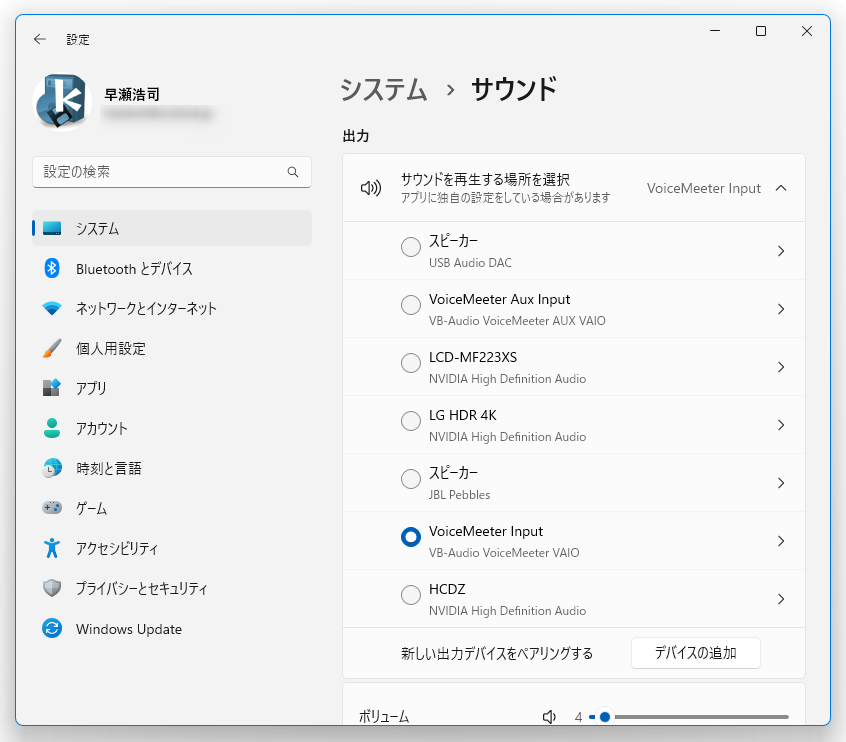846x742 pixels.
Task: Click the user name 早瀬浩司
Action: pos(132,94)
